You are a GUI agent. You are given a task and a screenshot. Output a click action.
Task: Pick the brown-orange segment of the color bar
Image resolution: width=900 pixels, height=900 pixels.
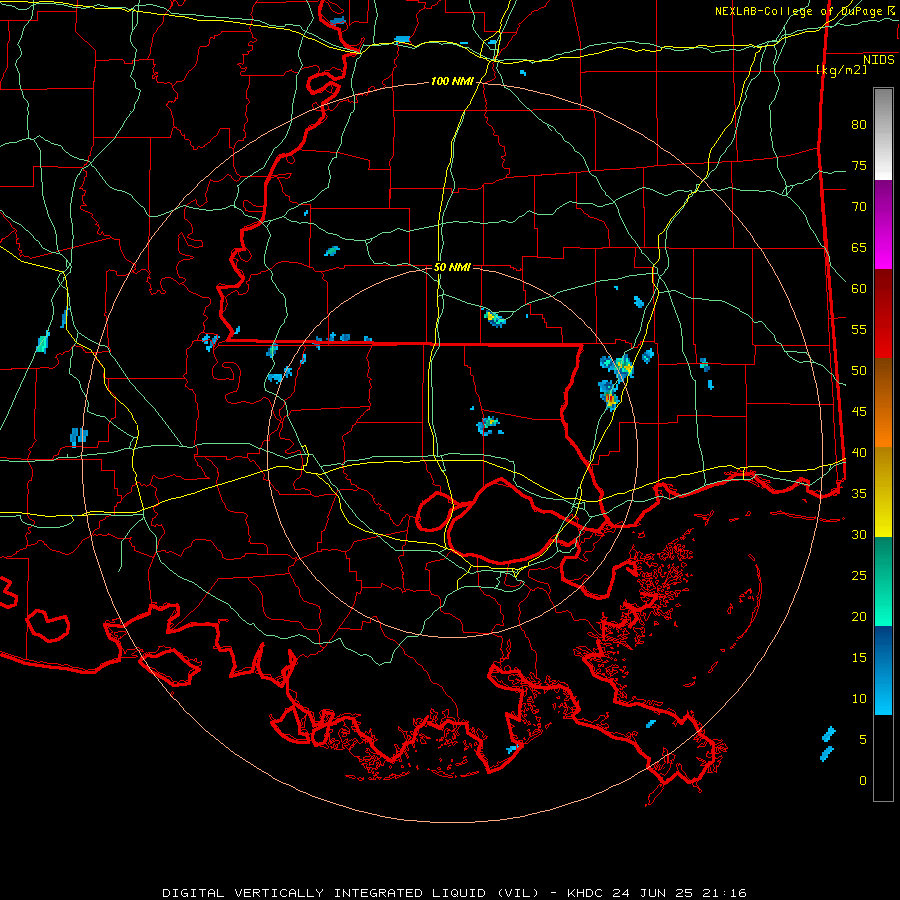[x=883, y=403]
